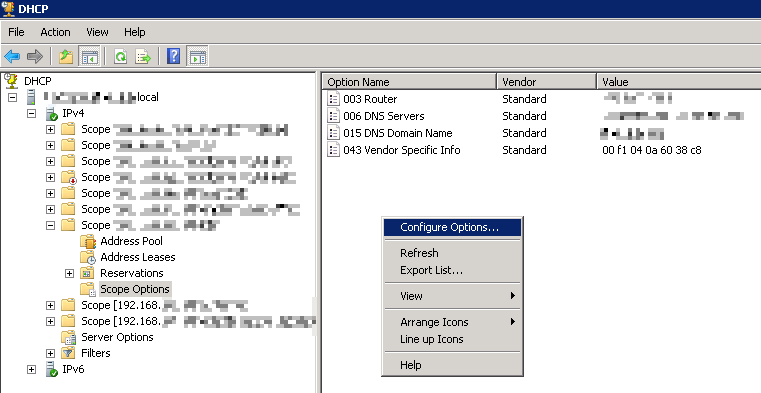Toggle the Show/Hide Console Tree toolbar icon
761x393 pixels.
click(89, 57)
